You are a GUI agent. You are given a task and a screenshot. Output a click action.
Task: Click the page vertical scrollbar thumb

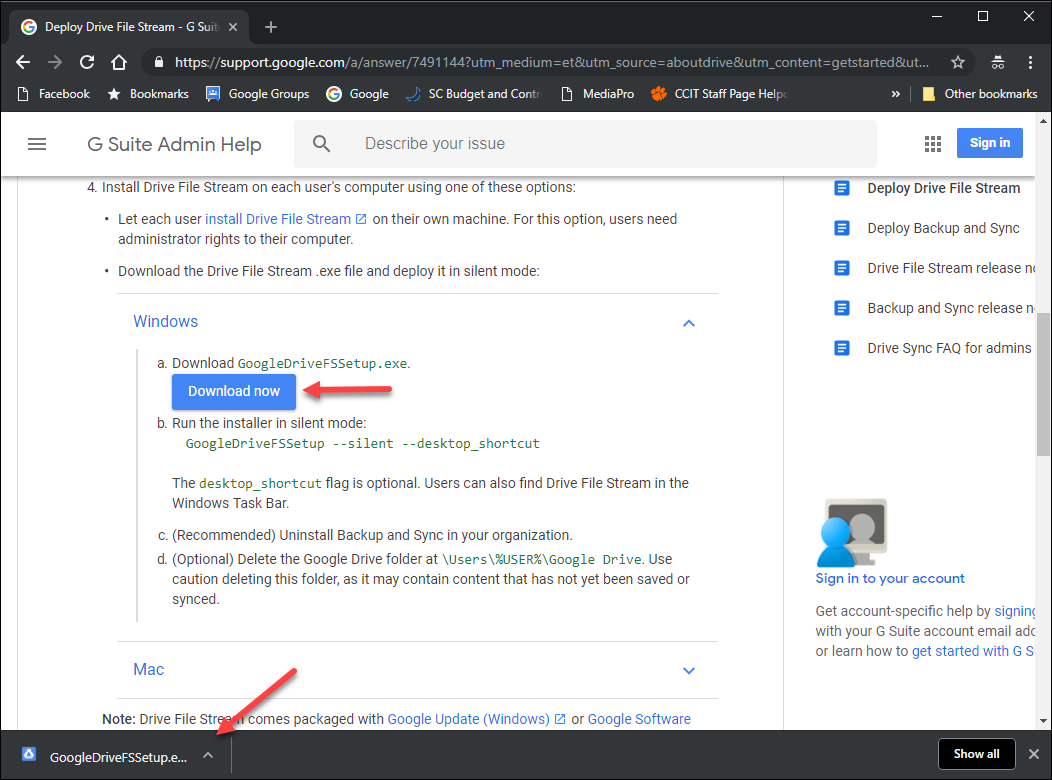click(x=1043, y=384)
